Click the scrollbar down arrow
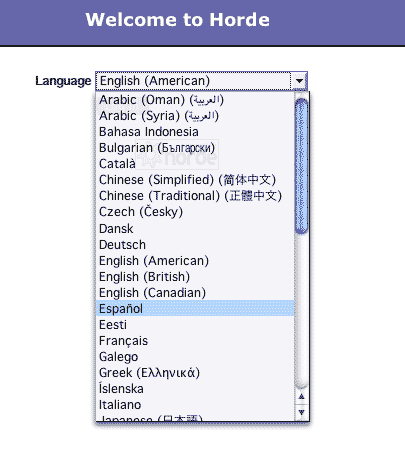 click(x=301, y=413)
